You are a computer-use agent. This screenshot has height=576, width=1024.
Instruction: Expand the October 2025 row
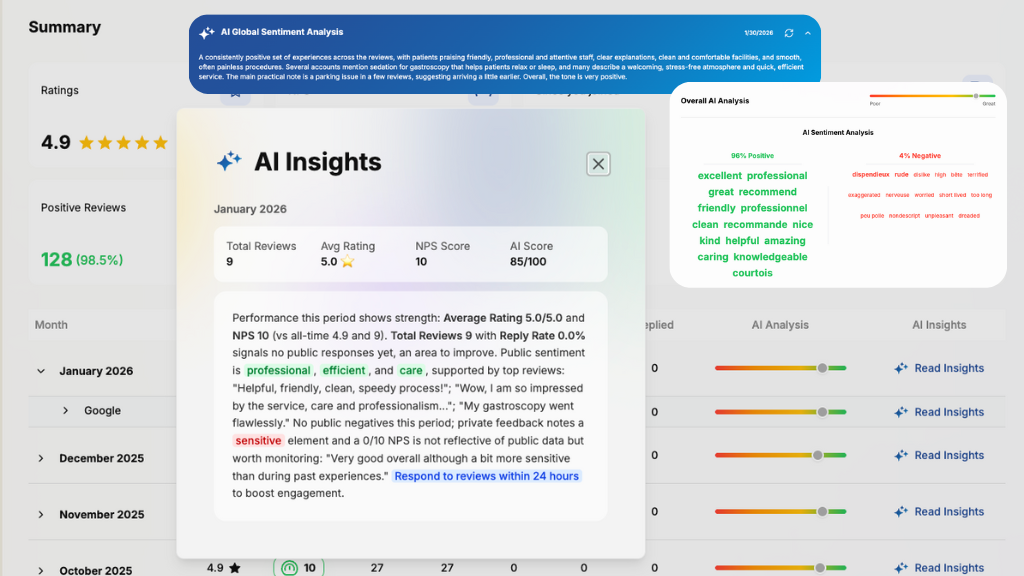click(40, 568)
